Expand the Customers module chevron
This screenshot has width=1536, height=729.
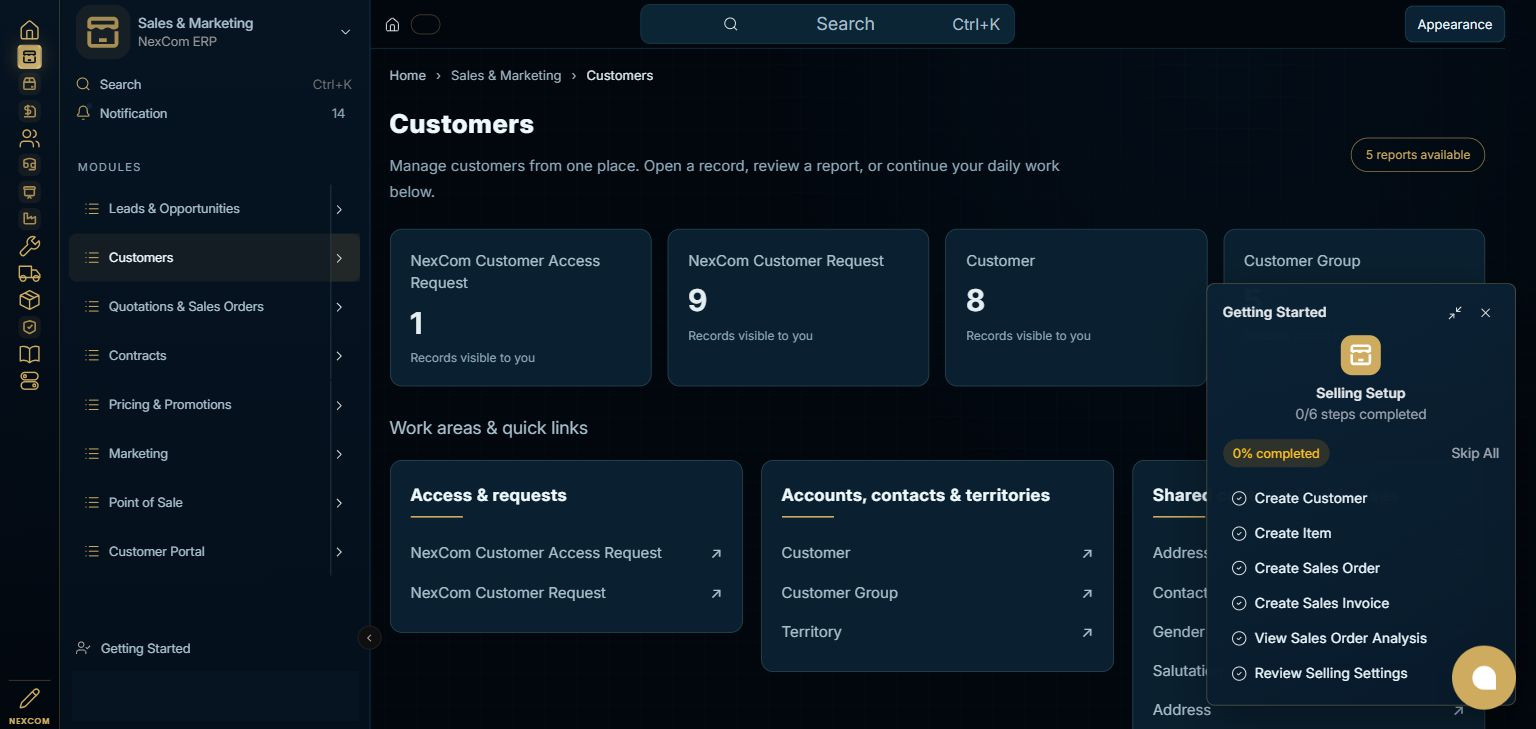tap(339, 258)
